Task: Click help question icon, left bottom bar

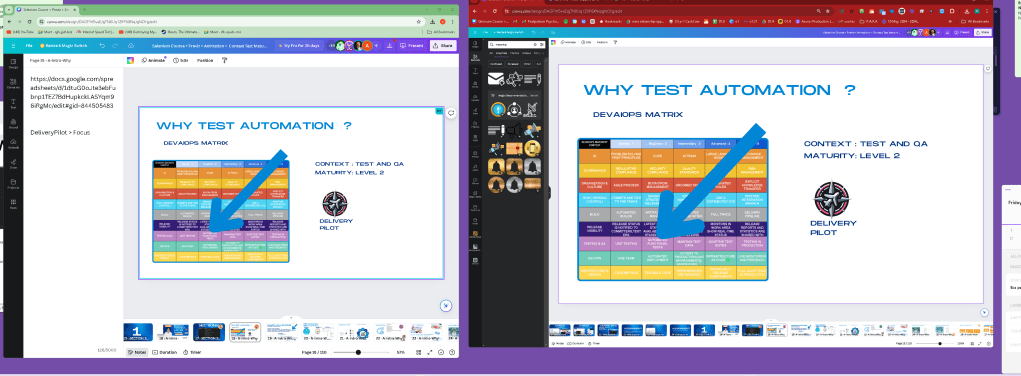Action: click(x=452, y=353)
